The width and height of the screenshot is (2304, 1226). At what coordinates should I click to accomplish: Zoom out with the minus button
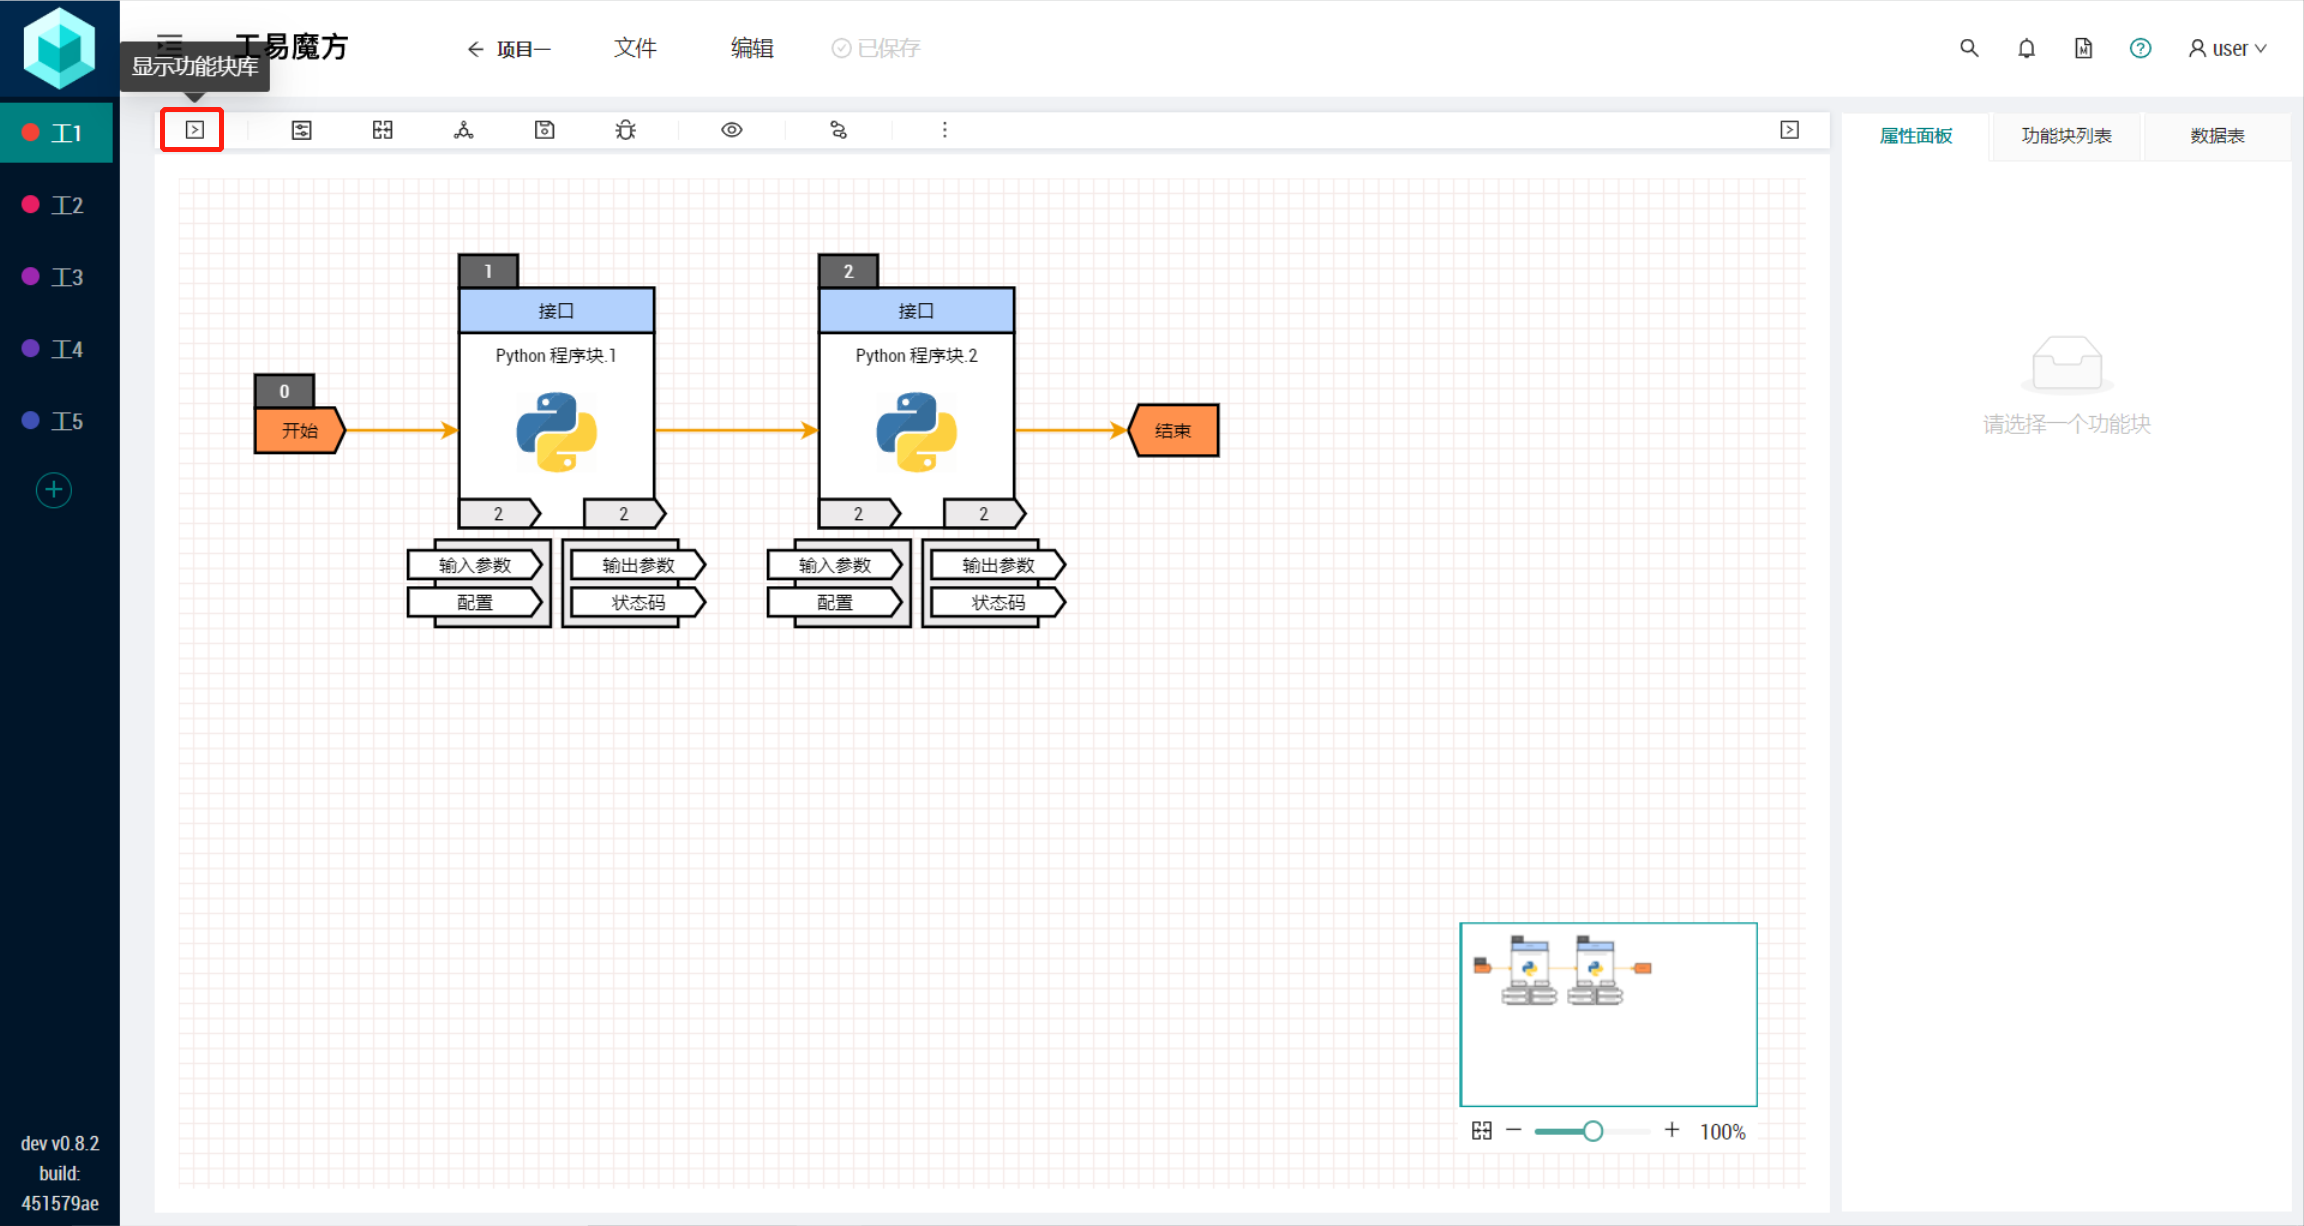coord(1514,1130)
